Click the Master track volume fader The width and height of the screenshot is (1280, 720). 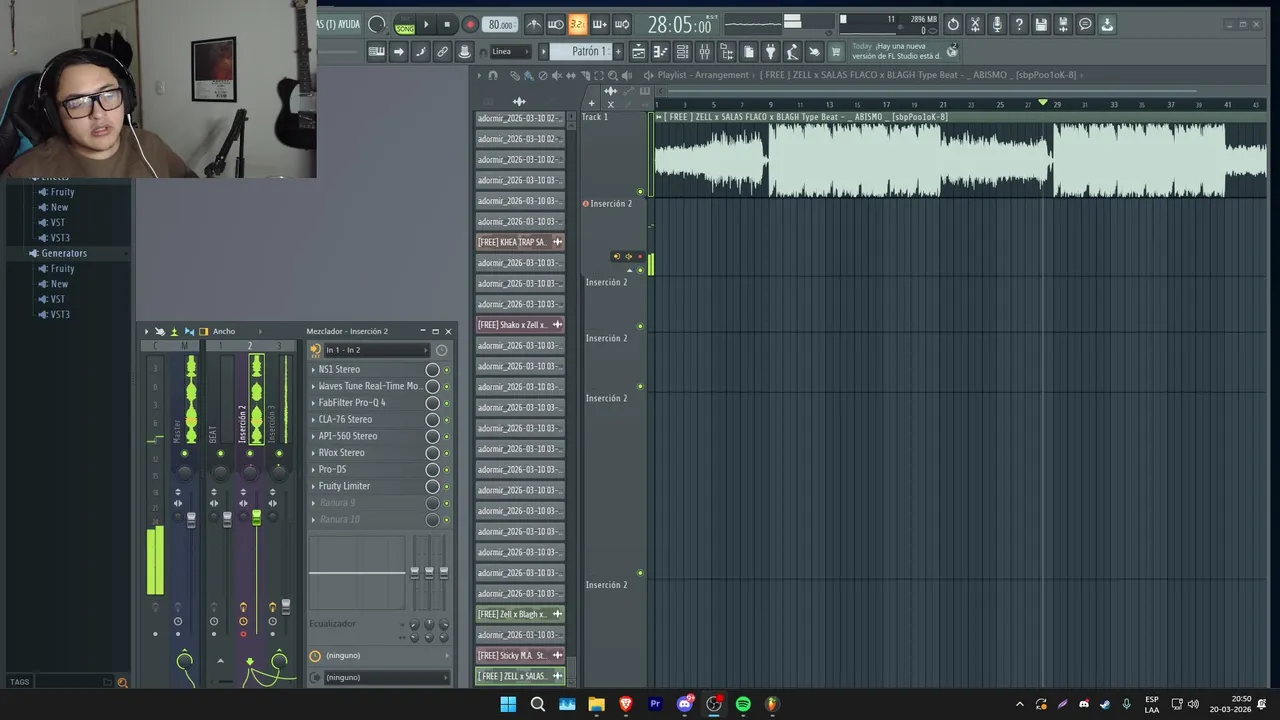(191, 520)
